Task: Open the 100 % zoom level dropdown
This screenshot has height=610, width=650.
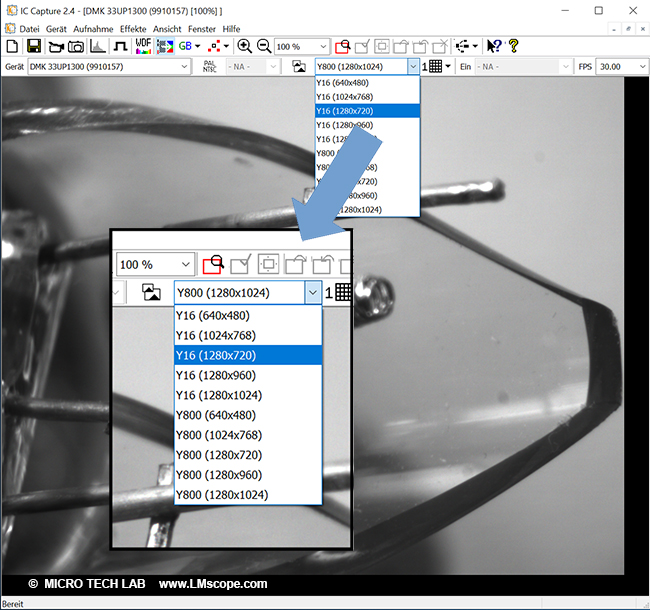Action: pos(321,47)
